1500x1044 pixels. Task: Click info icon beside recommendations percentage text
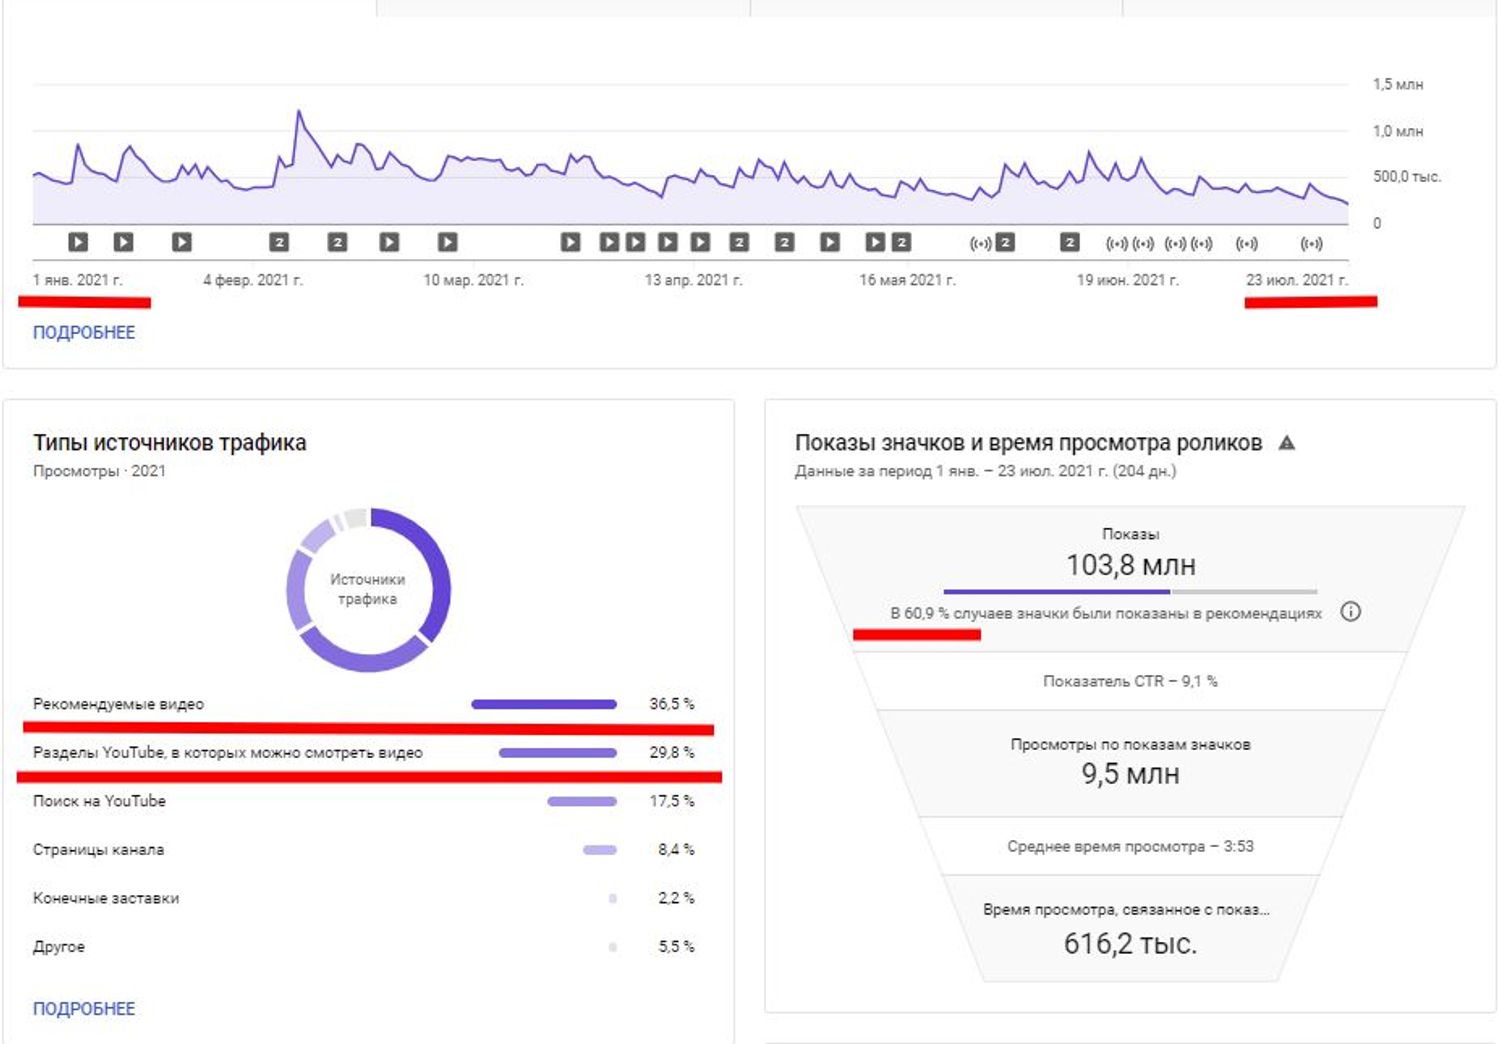tap(1350, 612)
